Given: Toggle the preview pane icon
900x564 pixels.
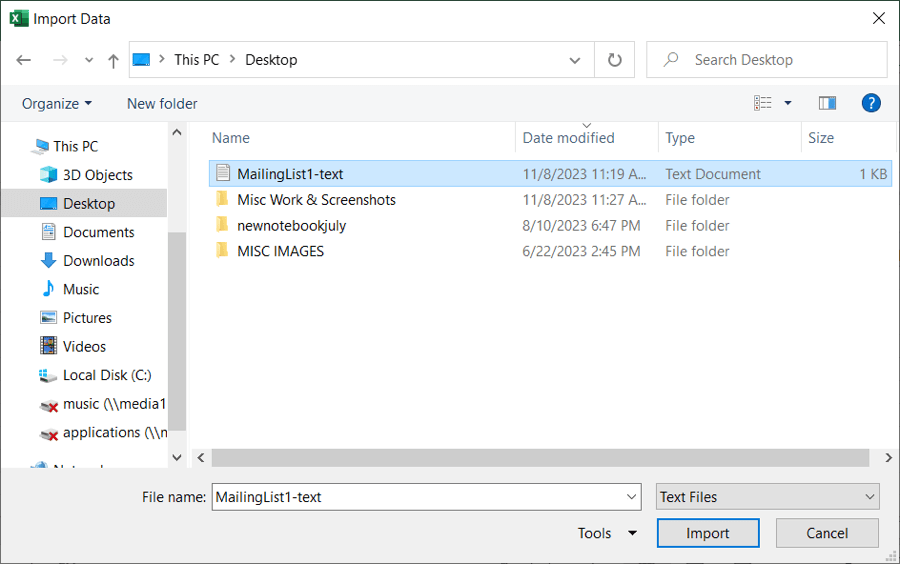Looking at the screenshot, I should pos(827,103).
